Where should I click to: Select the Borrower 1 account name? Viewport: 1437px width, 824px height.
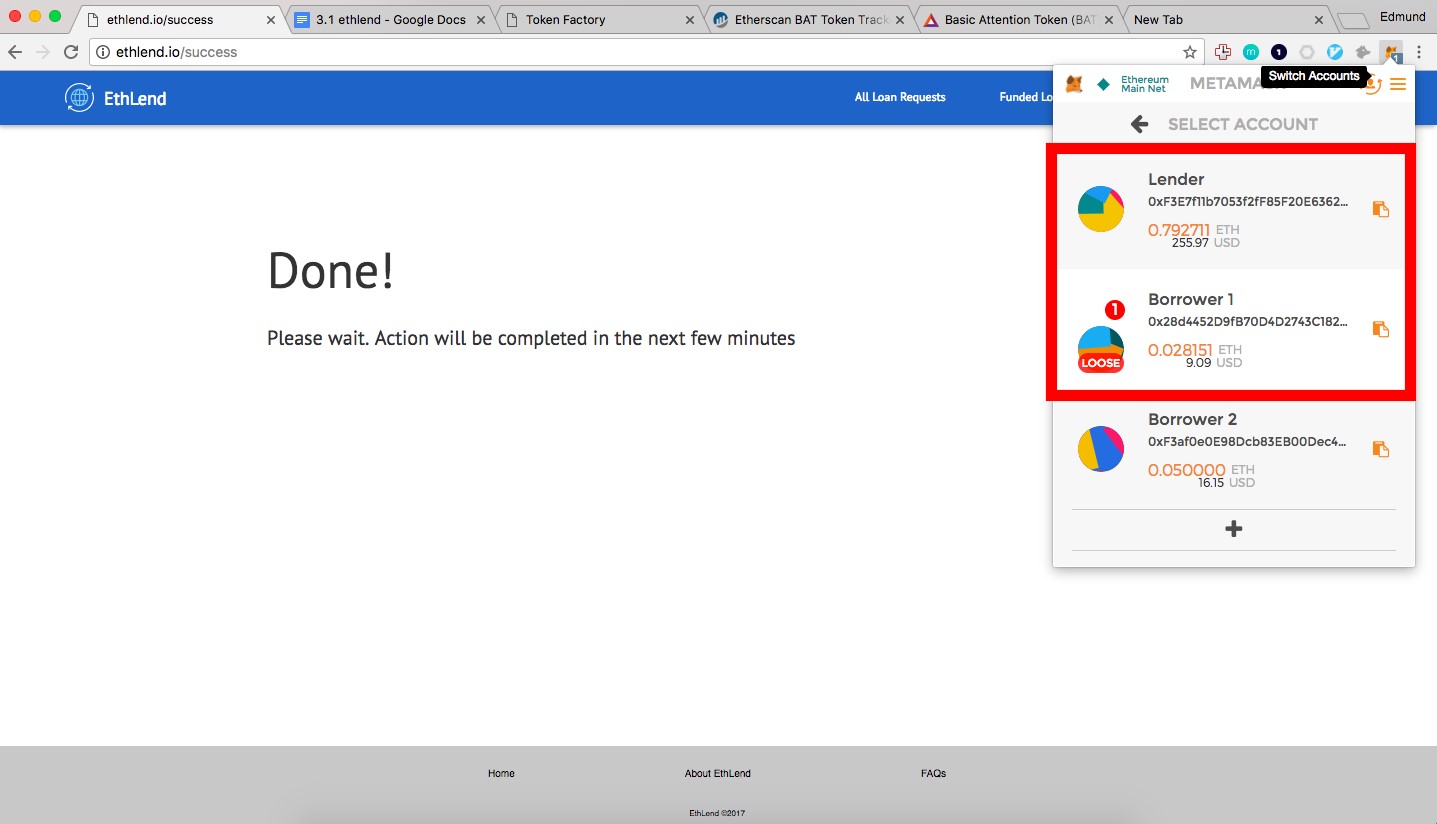[x=1191, y=299]
